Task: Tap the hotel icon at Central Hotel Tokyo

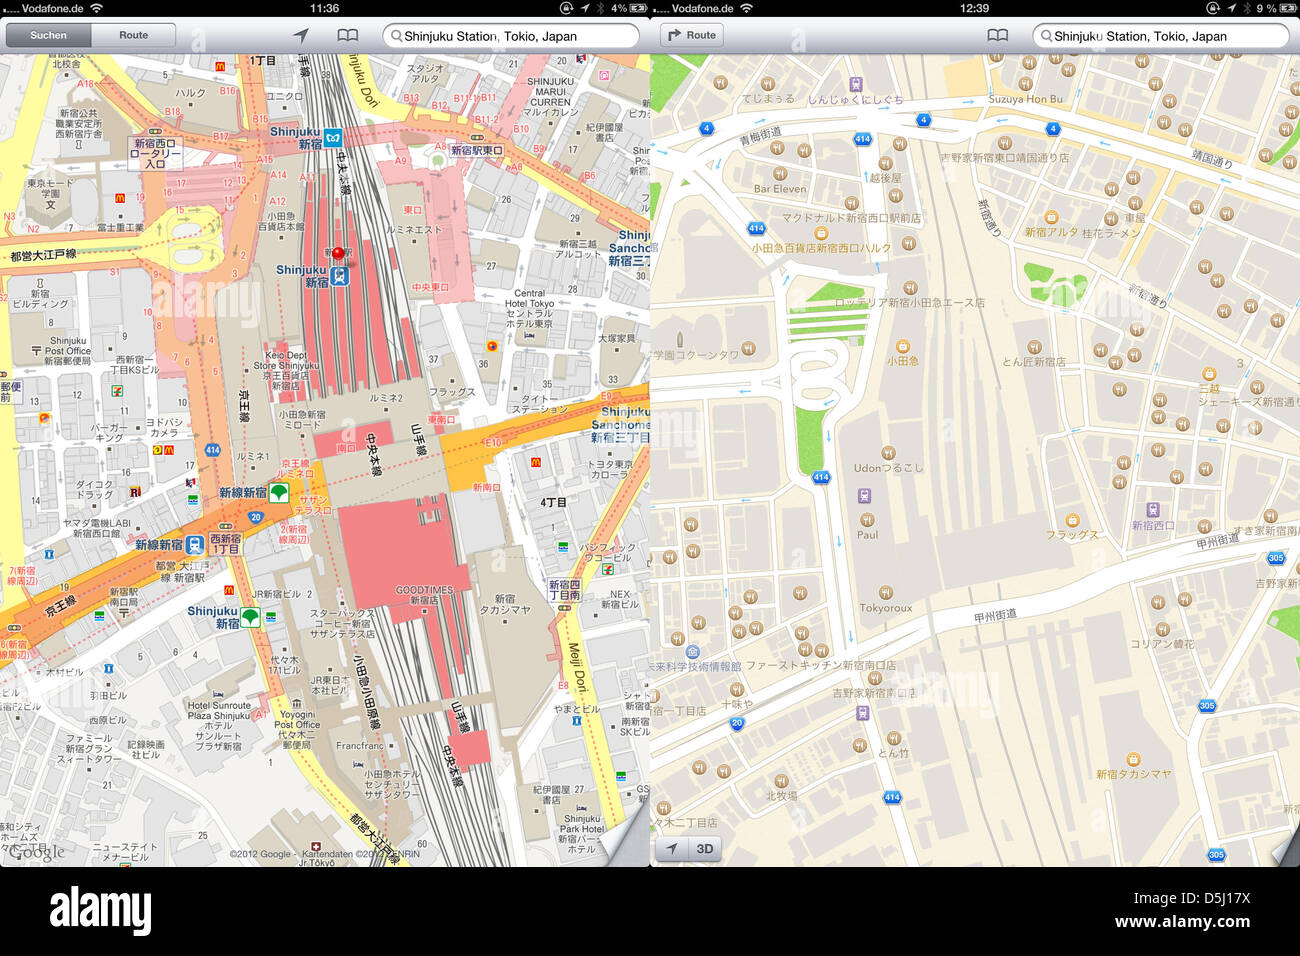Action: coord(528,335)
